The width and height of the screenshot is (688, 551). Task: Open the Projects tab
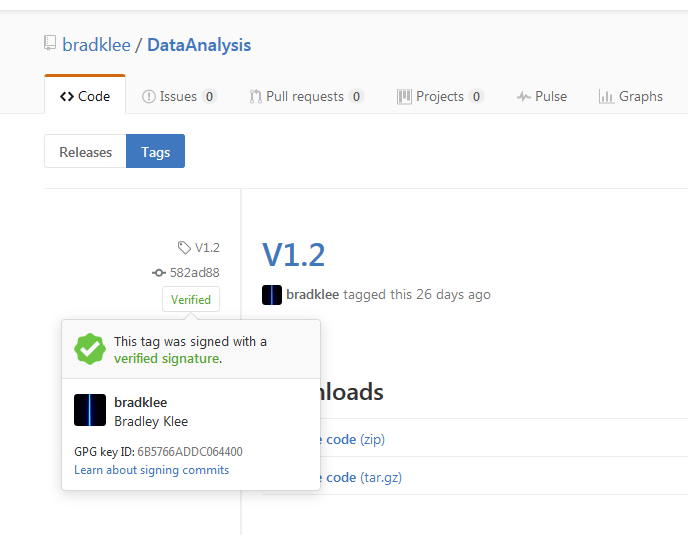(x=440, y=96)
